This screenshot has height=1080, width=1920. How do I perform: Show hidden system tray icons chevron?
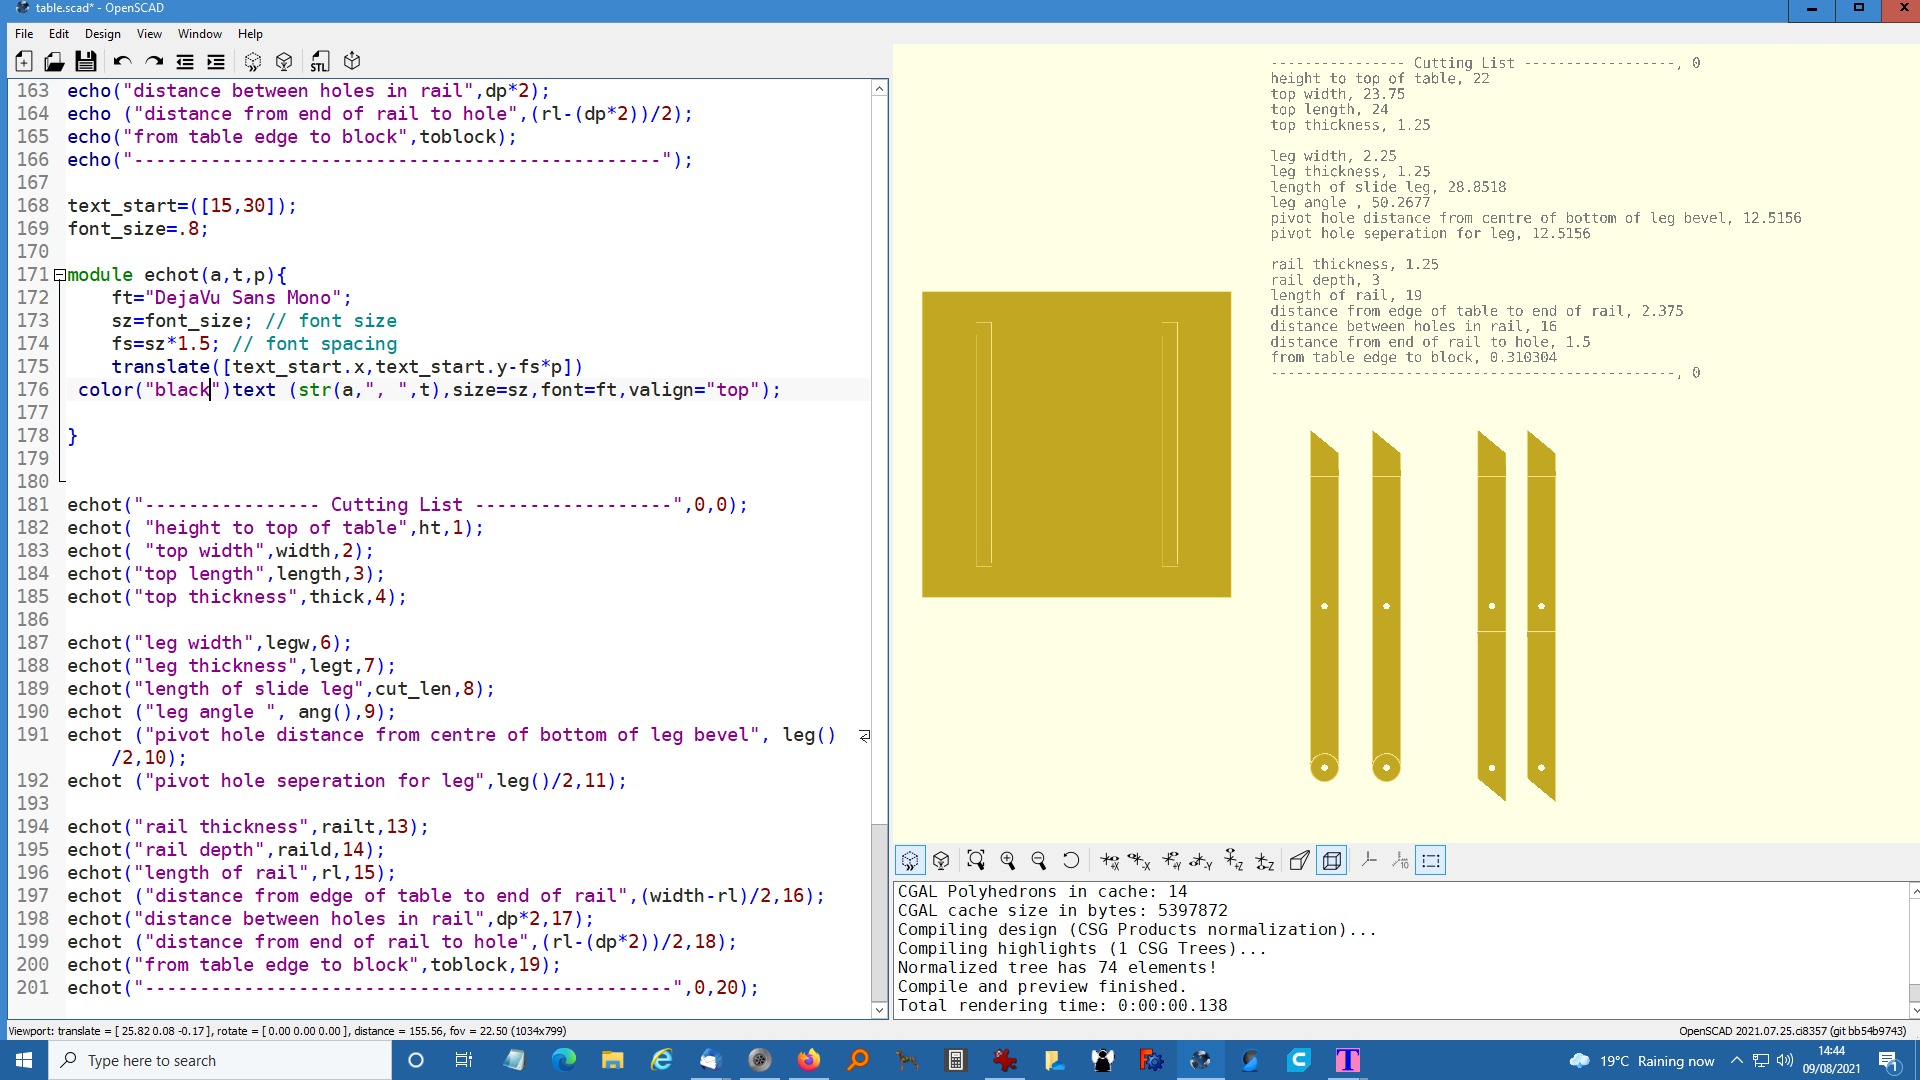pyautogui.click(x=1737, y=1061)
